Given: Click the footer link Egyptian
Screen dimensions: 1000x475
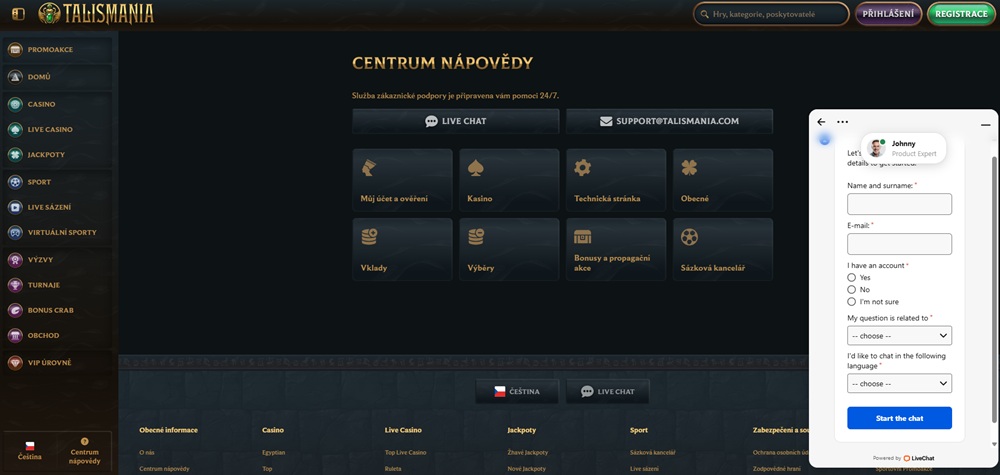Looking at the screenshot, I should point(274,453).
